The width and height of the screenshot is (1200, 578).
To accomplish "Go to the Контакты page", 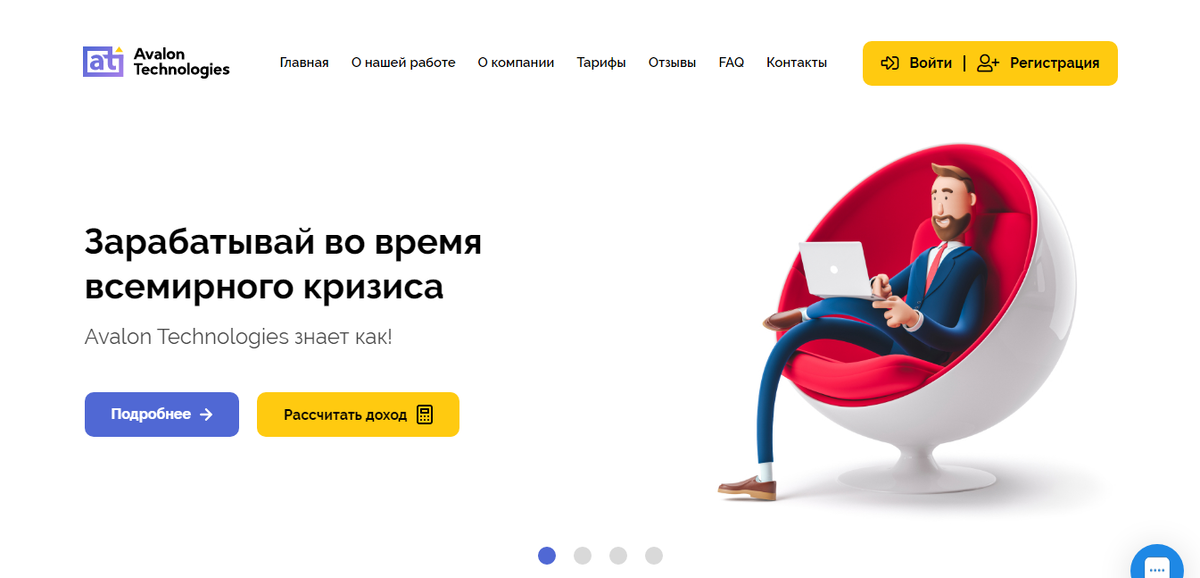I will click(x=797, y=62).
